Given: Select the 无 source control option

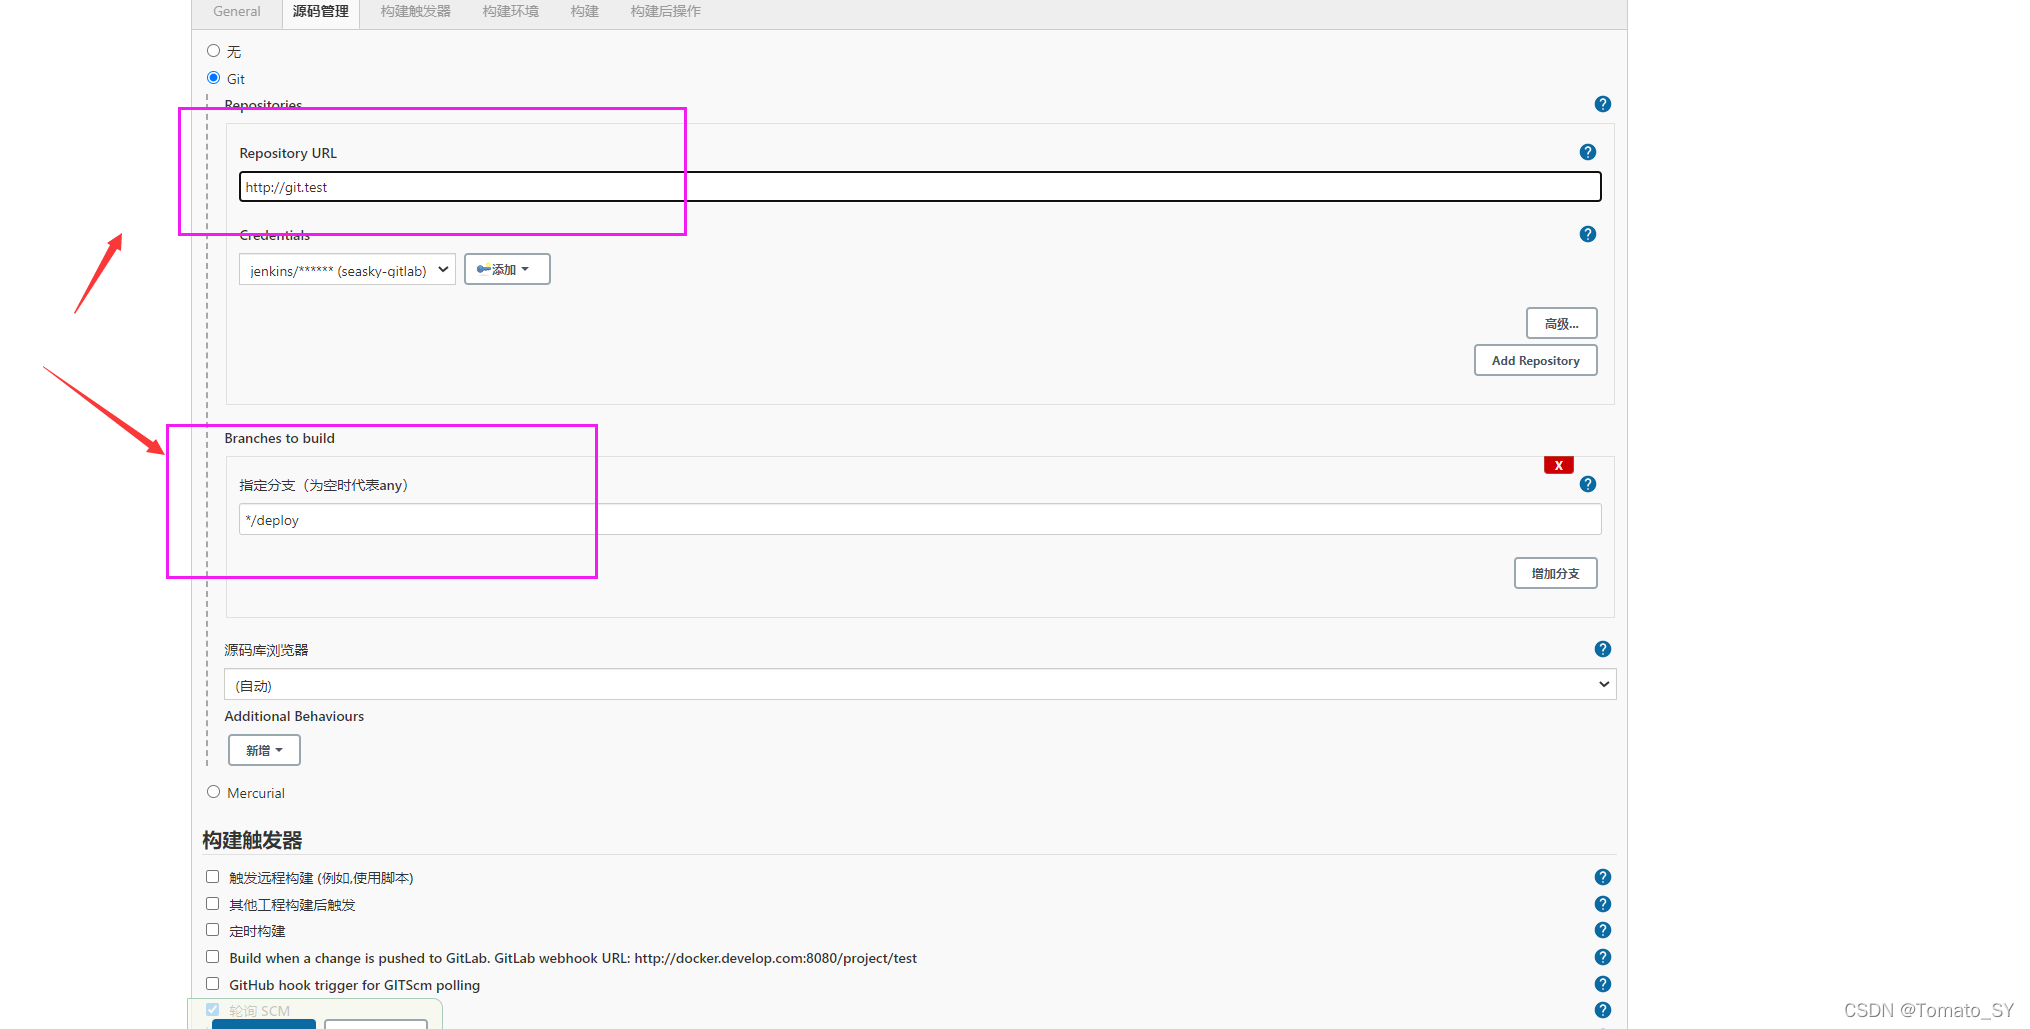Looking at the screenshot, I should pyautogui.click(x=213, y=50).
